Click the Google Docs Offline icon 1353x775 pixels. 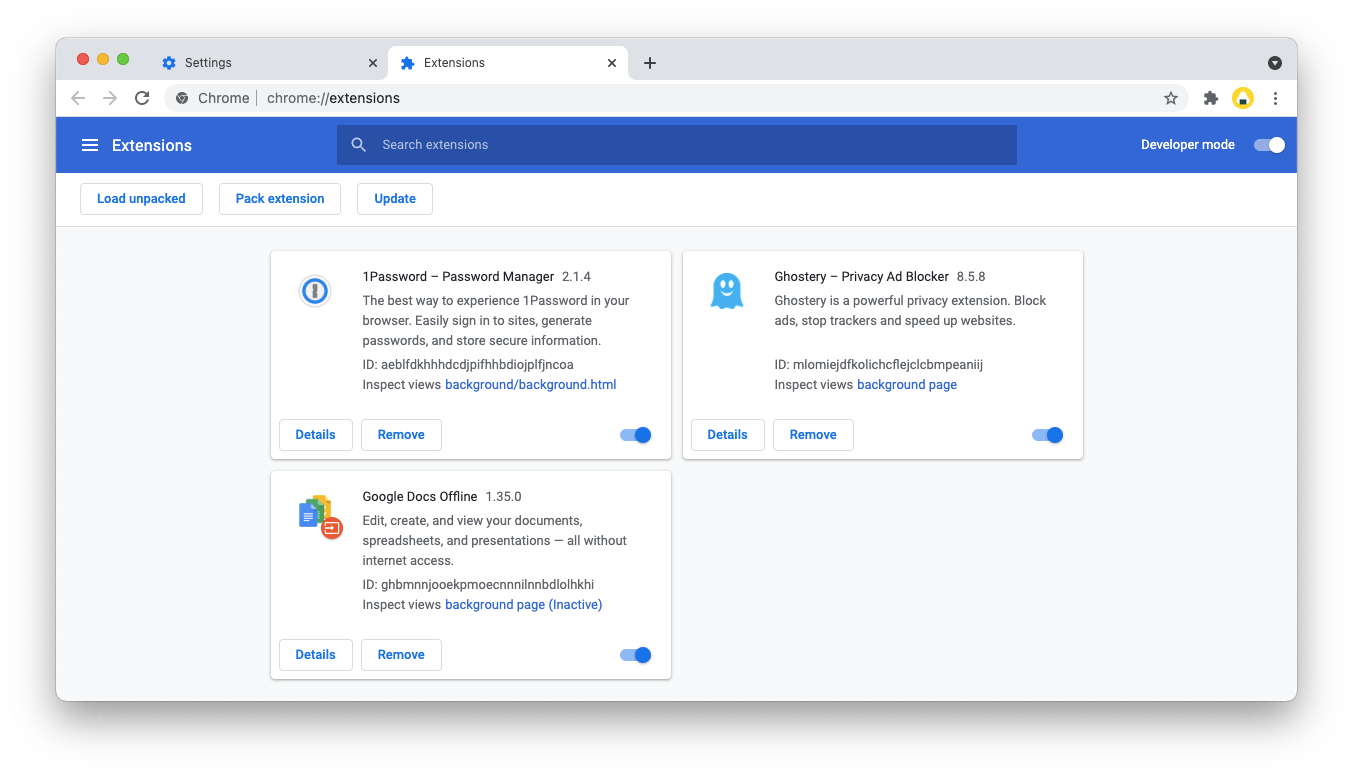[320, 516]
